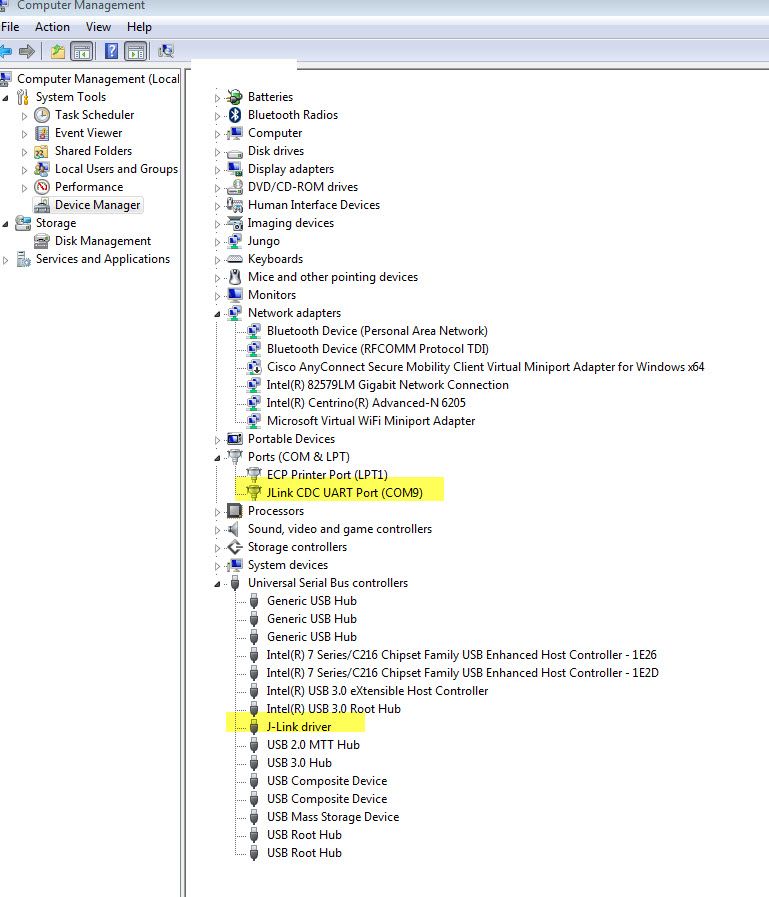This screenshot has width=769, height=897.
Task: Click the Processors chip icon
Action: (x=235, y=511)
